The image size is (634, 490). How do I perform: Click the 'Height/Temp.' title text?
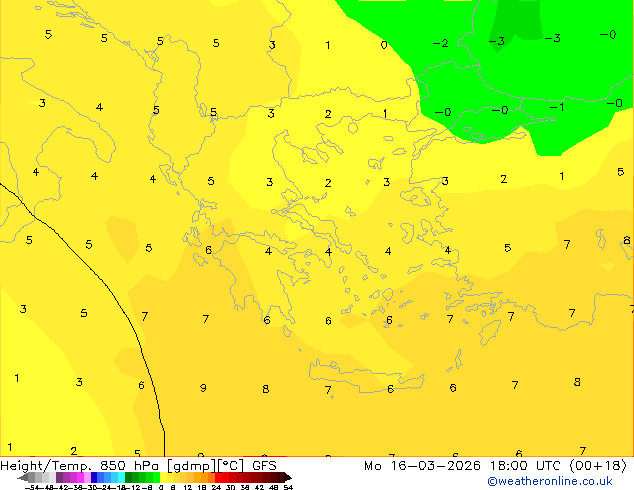[45, 466]
